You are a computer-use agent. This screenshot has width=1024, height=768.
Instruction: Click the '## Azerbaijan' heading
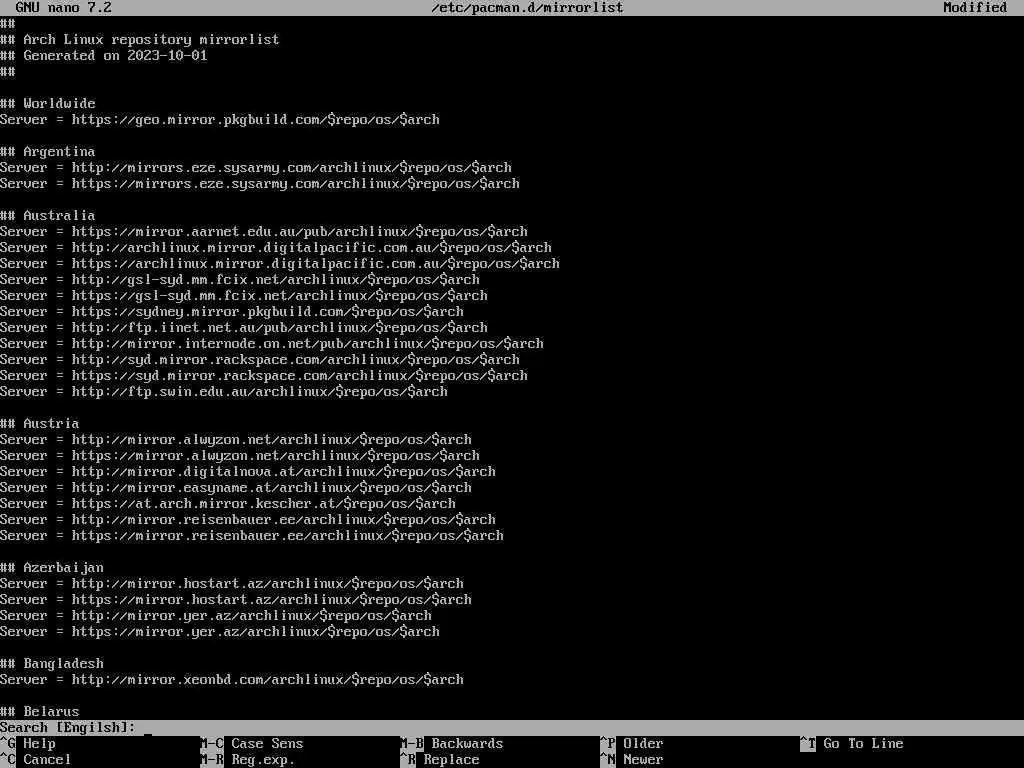coord(52,568)
